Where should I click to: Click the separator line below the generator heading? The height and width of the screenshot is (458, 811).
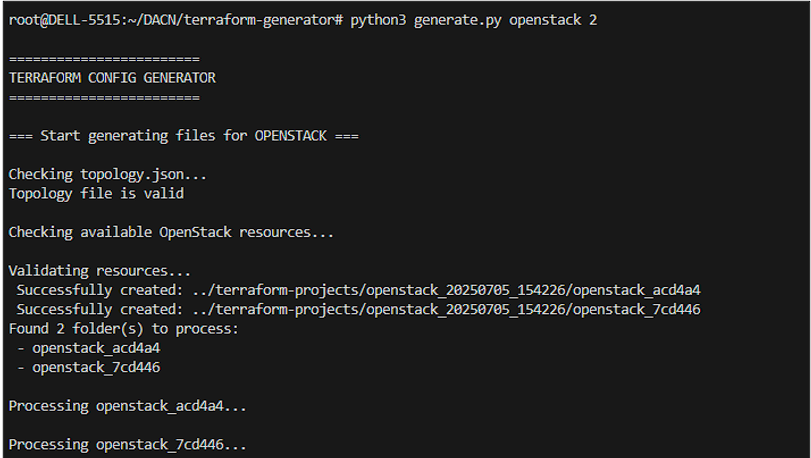[104, 98]
